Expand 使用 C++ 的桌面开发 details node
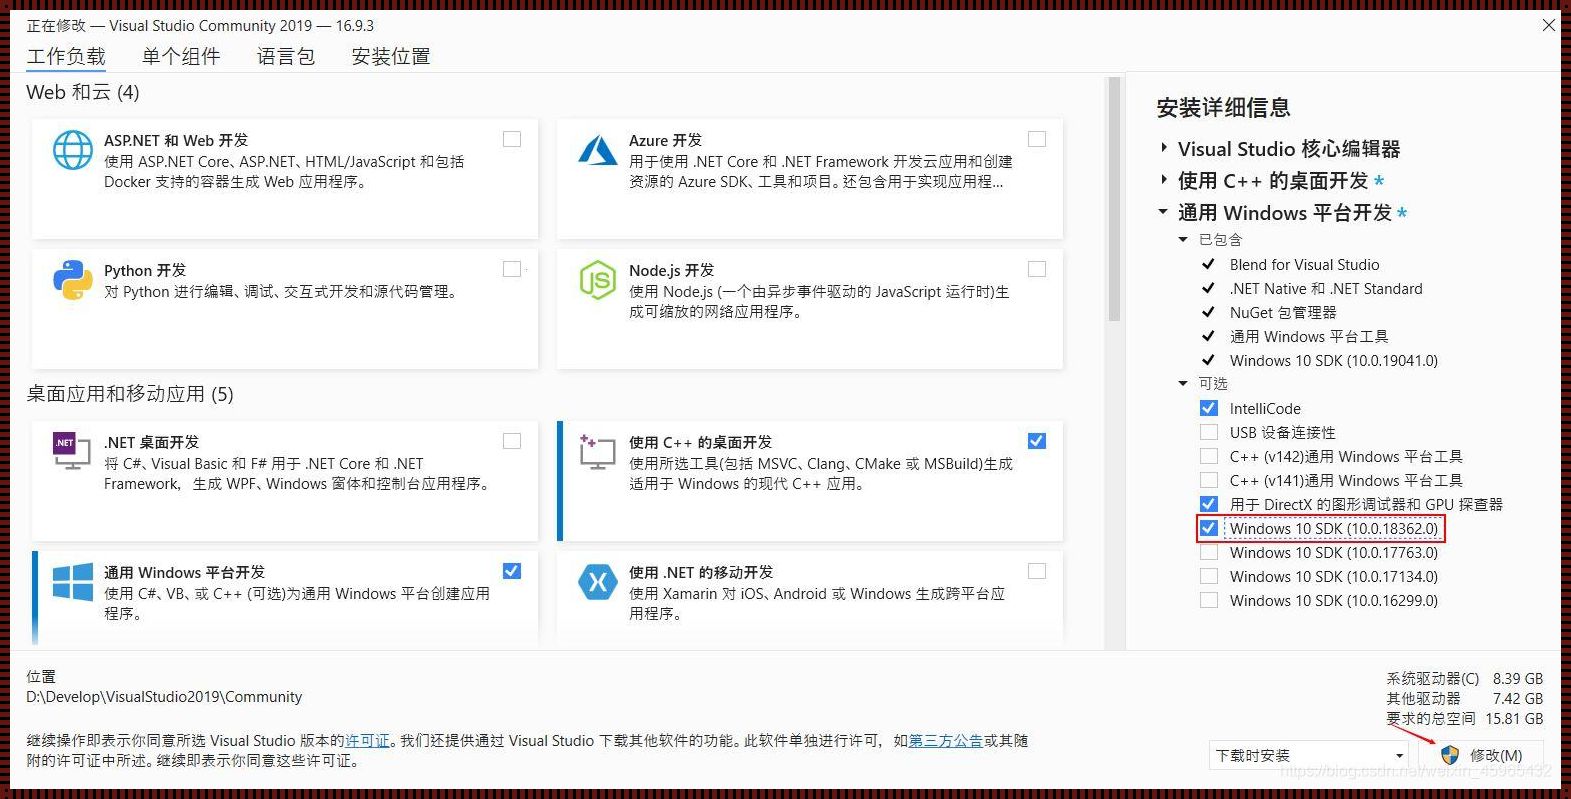1571x799 pixels. coord(1164,180)
